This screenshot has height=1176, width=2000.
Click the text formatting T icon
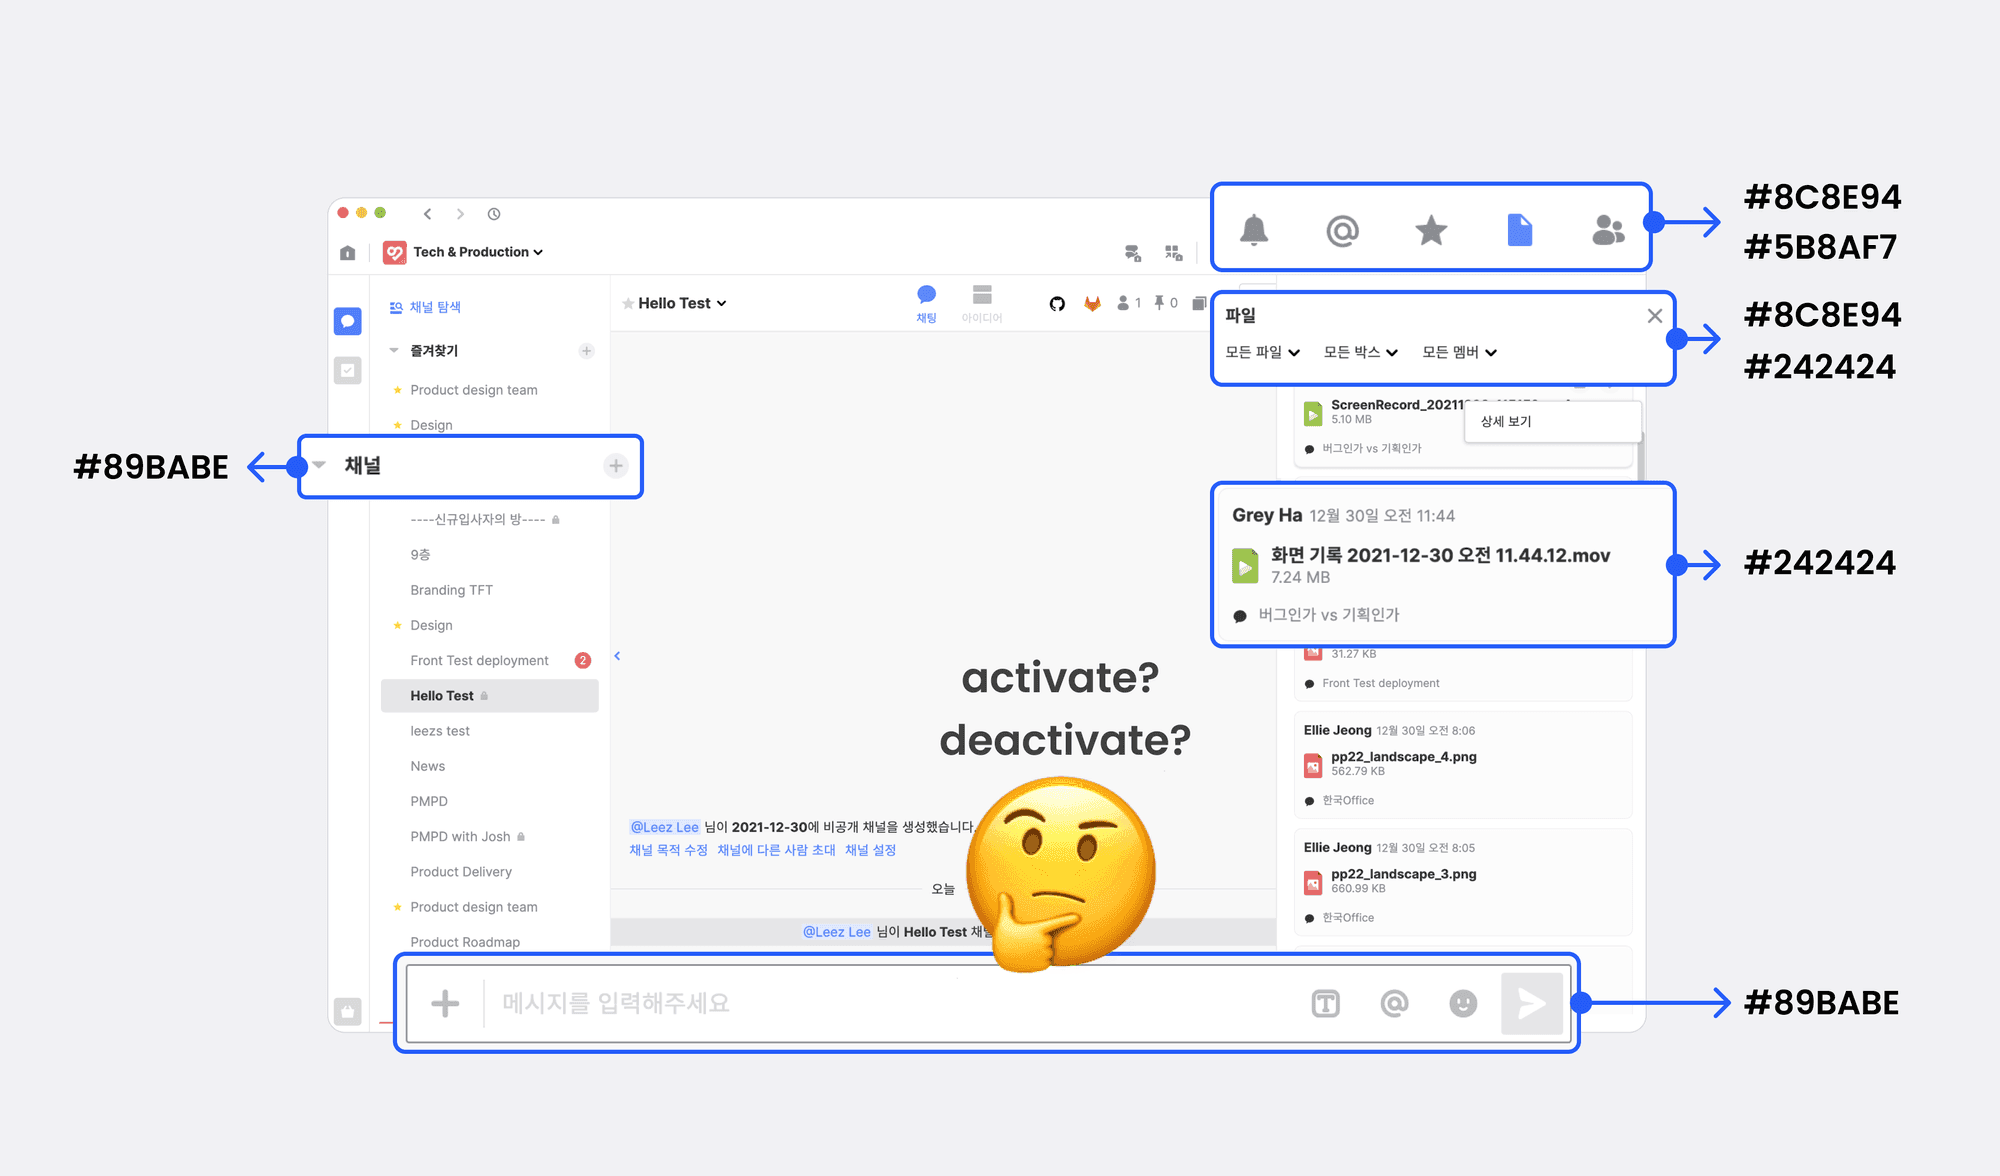(1325, 1003)
